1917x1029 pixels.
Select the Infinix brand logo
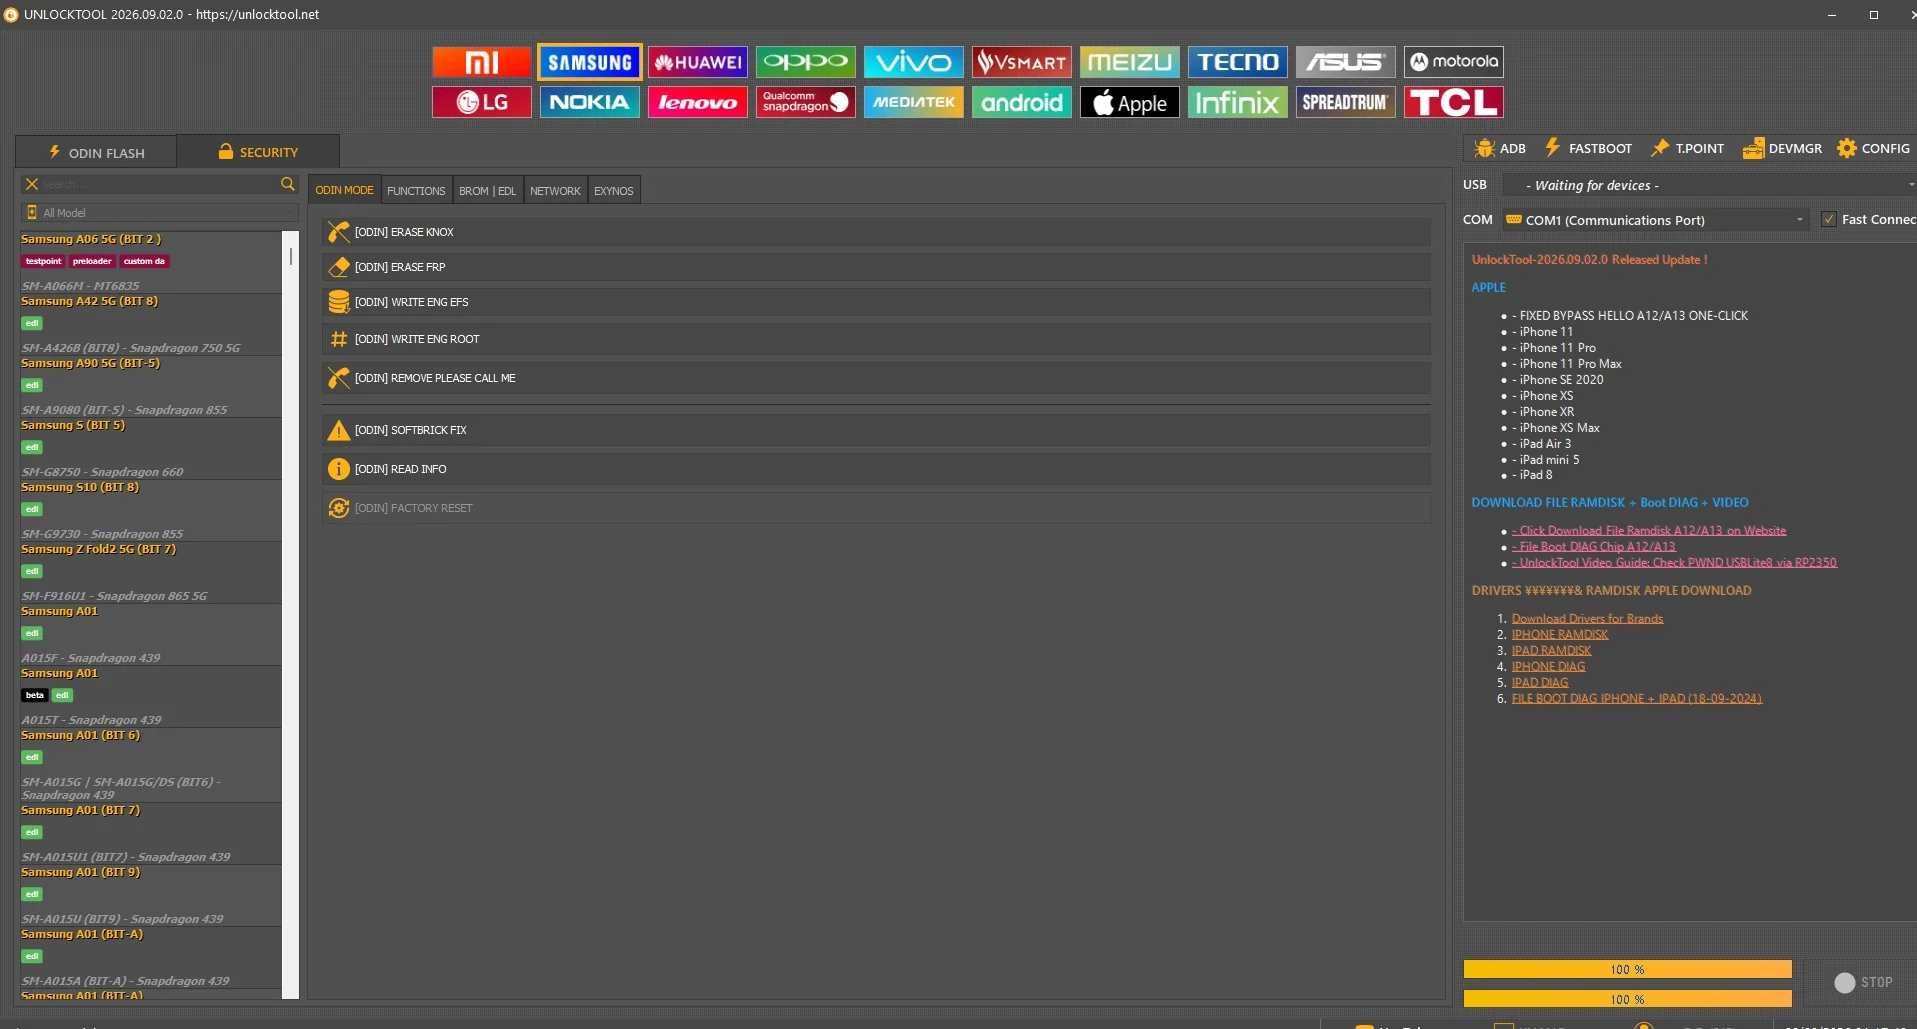tap(1237, 102)
